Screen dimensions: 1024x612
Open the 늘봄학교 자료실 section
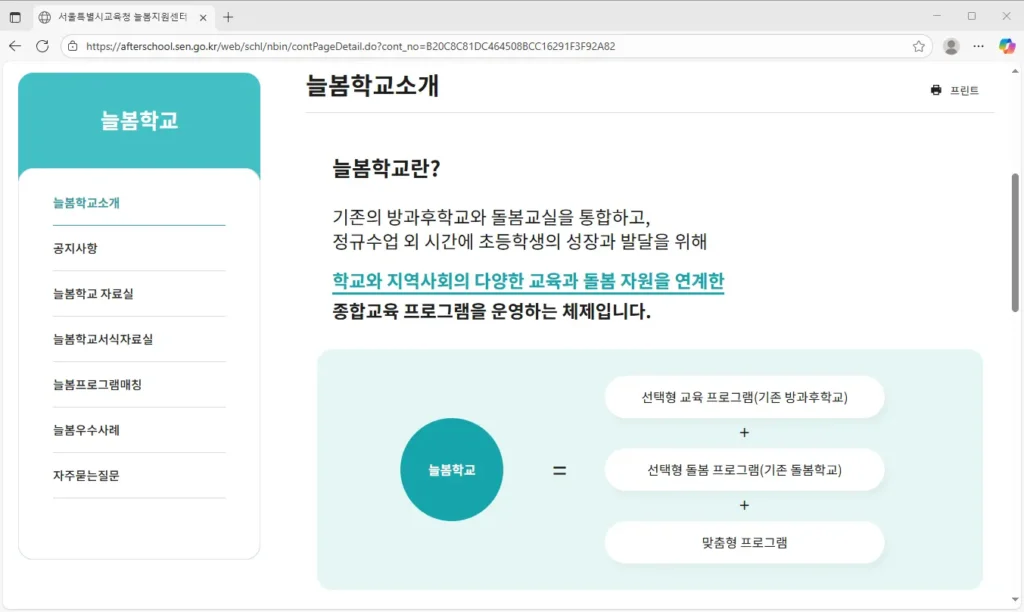click(92, 292)
